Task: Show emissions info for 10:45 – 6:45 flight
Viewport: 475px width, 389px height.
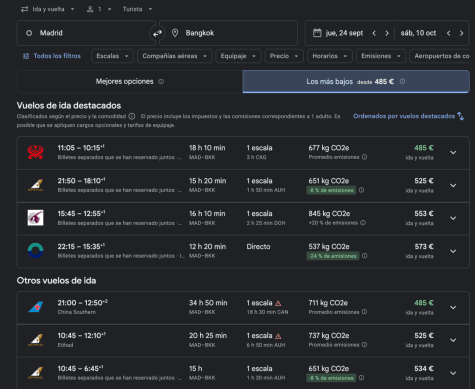Action: (x=361, y=378)
